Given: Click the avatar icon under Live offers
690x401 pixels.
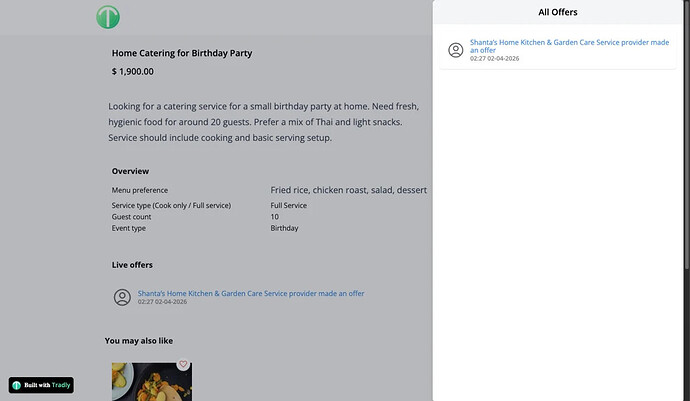Looking at the screenshot, I should pos(122,297).
